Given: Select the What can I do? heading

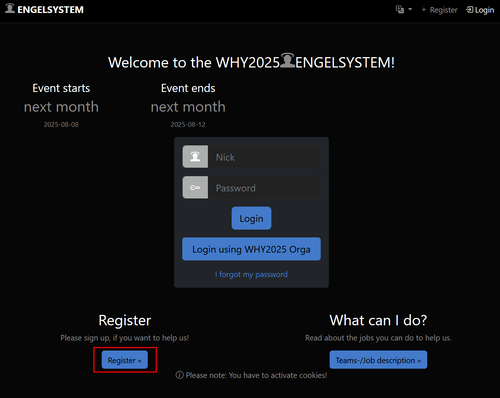Looking at the screenshot, I should pos(378,320).
